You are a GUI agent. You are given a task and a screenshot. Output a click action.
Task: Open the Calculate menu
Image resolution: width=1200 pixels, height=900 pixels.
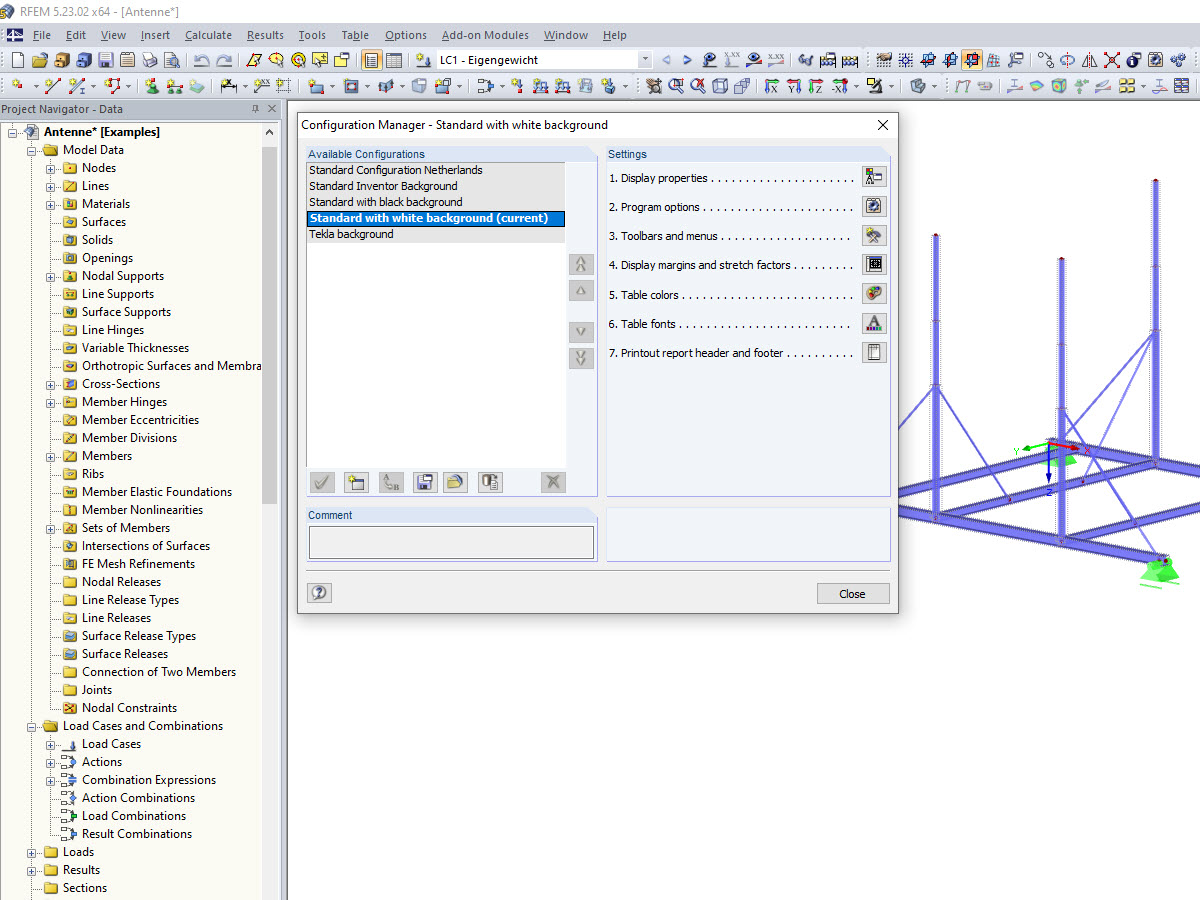(x=208, y=35)
